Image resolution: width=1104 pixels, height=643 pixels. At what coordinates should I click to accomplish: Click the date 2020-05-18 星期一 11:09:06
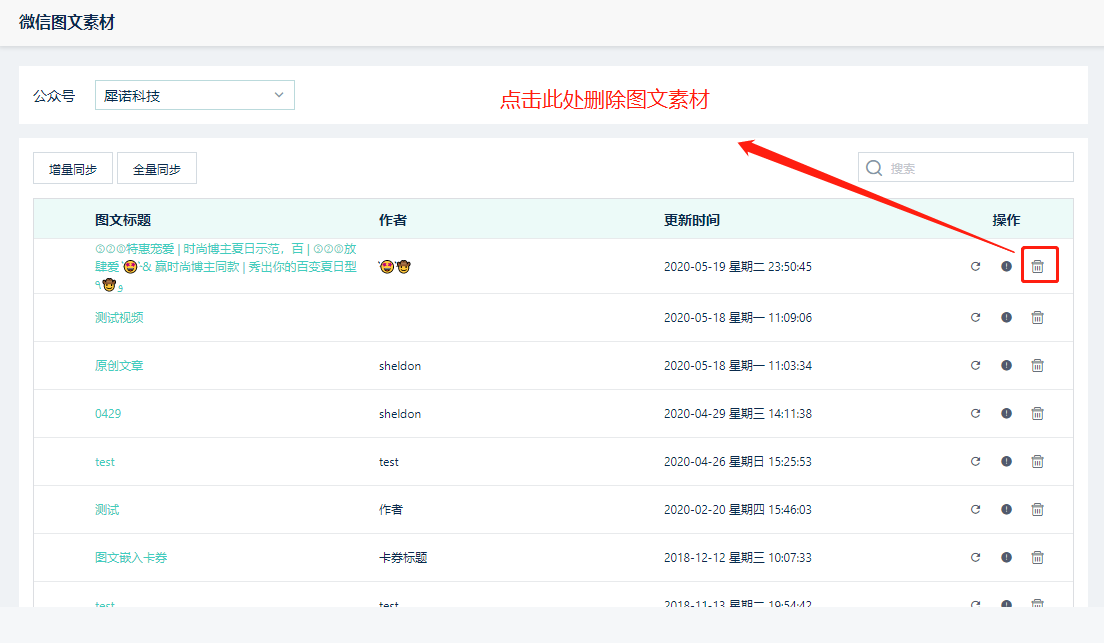click(x=738, y=318)
